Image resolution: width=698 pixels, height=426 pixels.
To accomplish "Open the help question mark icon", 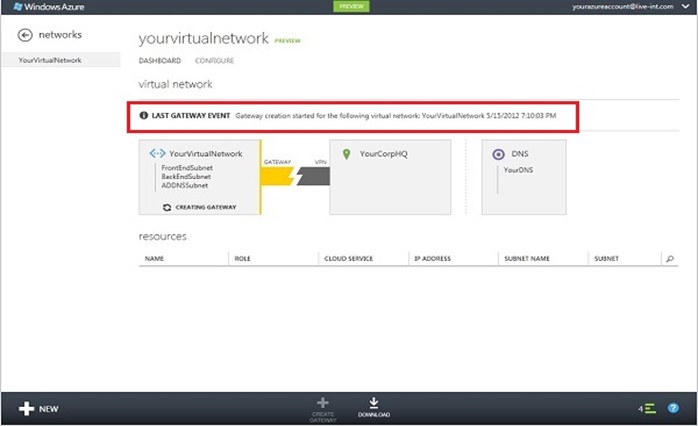I will [673, 408].
